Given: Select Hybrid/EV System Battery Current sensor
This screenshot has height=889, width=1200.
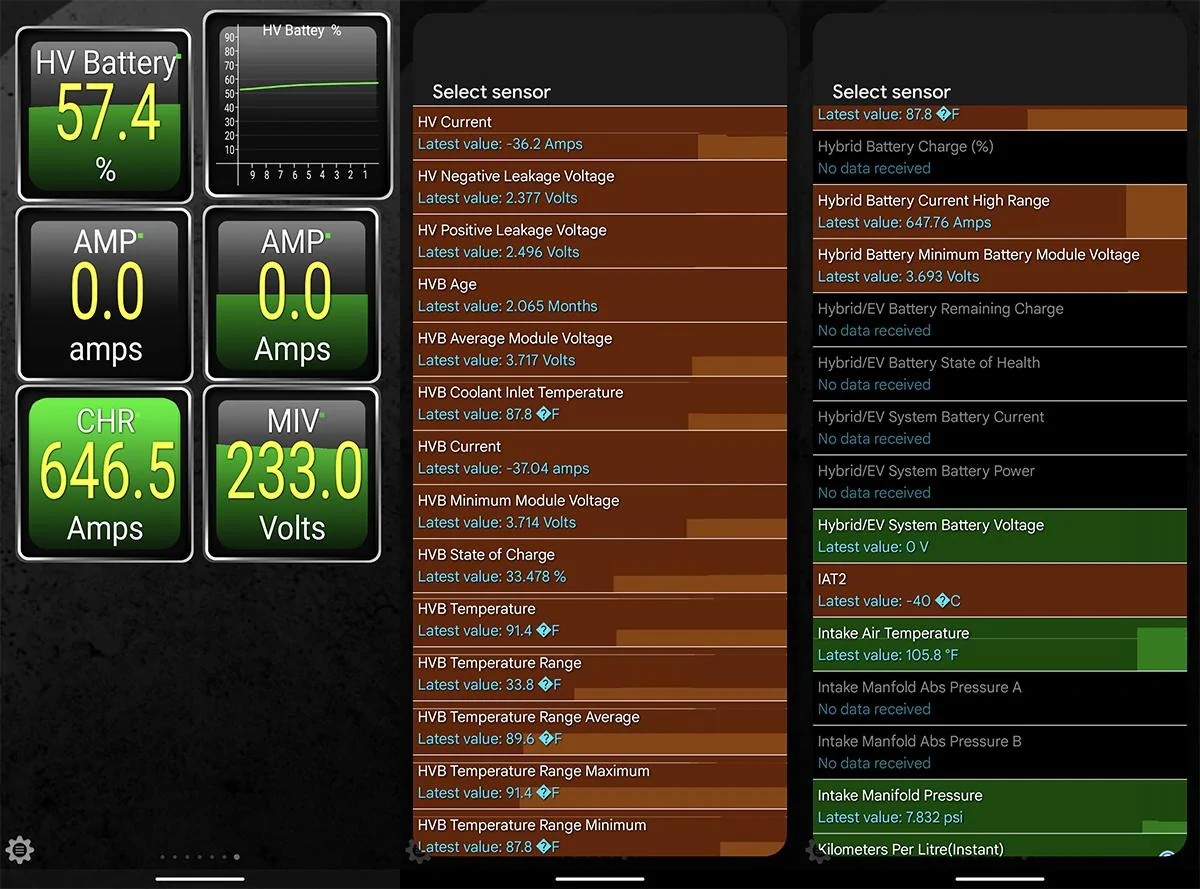Looking at the screenshot, I should pyautogui.click(x=1000, y=427).
